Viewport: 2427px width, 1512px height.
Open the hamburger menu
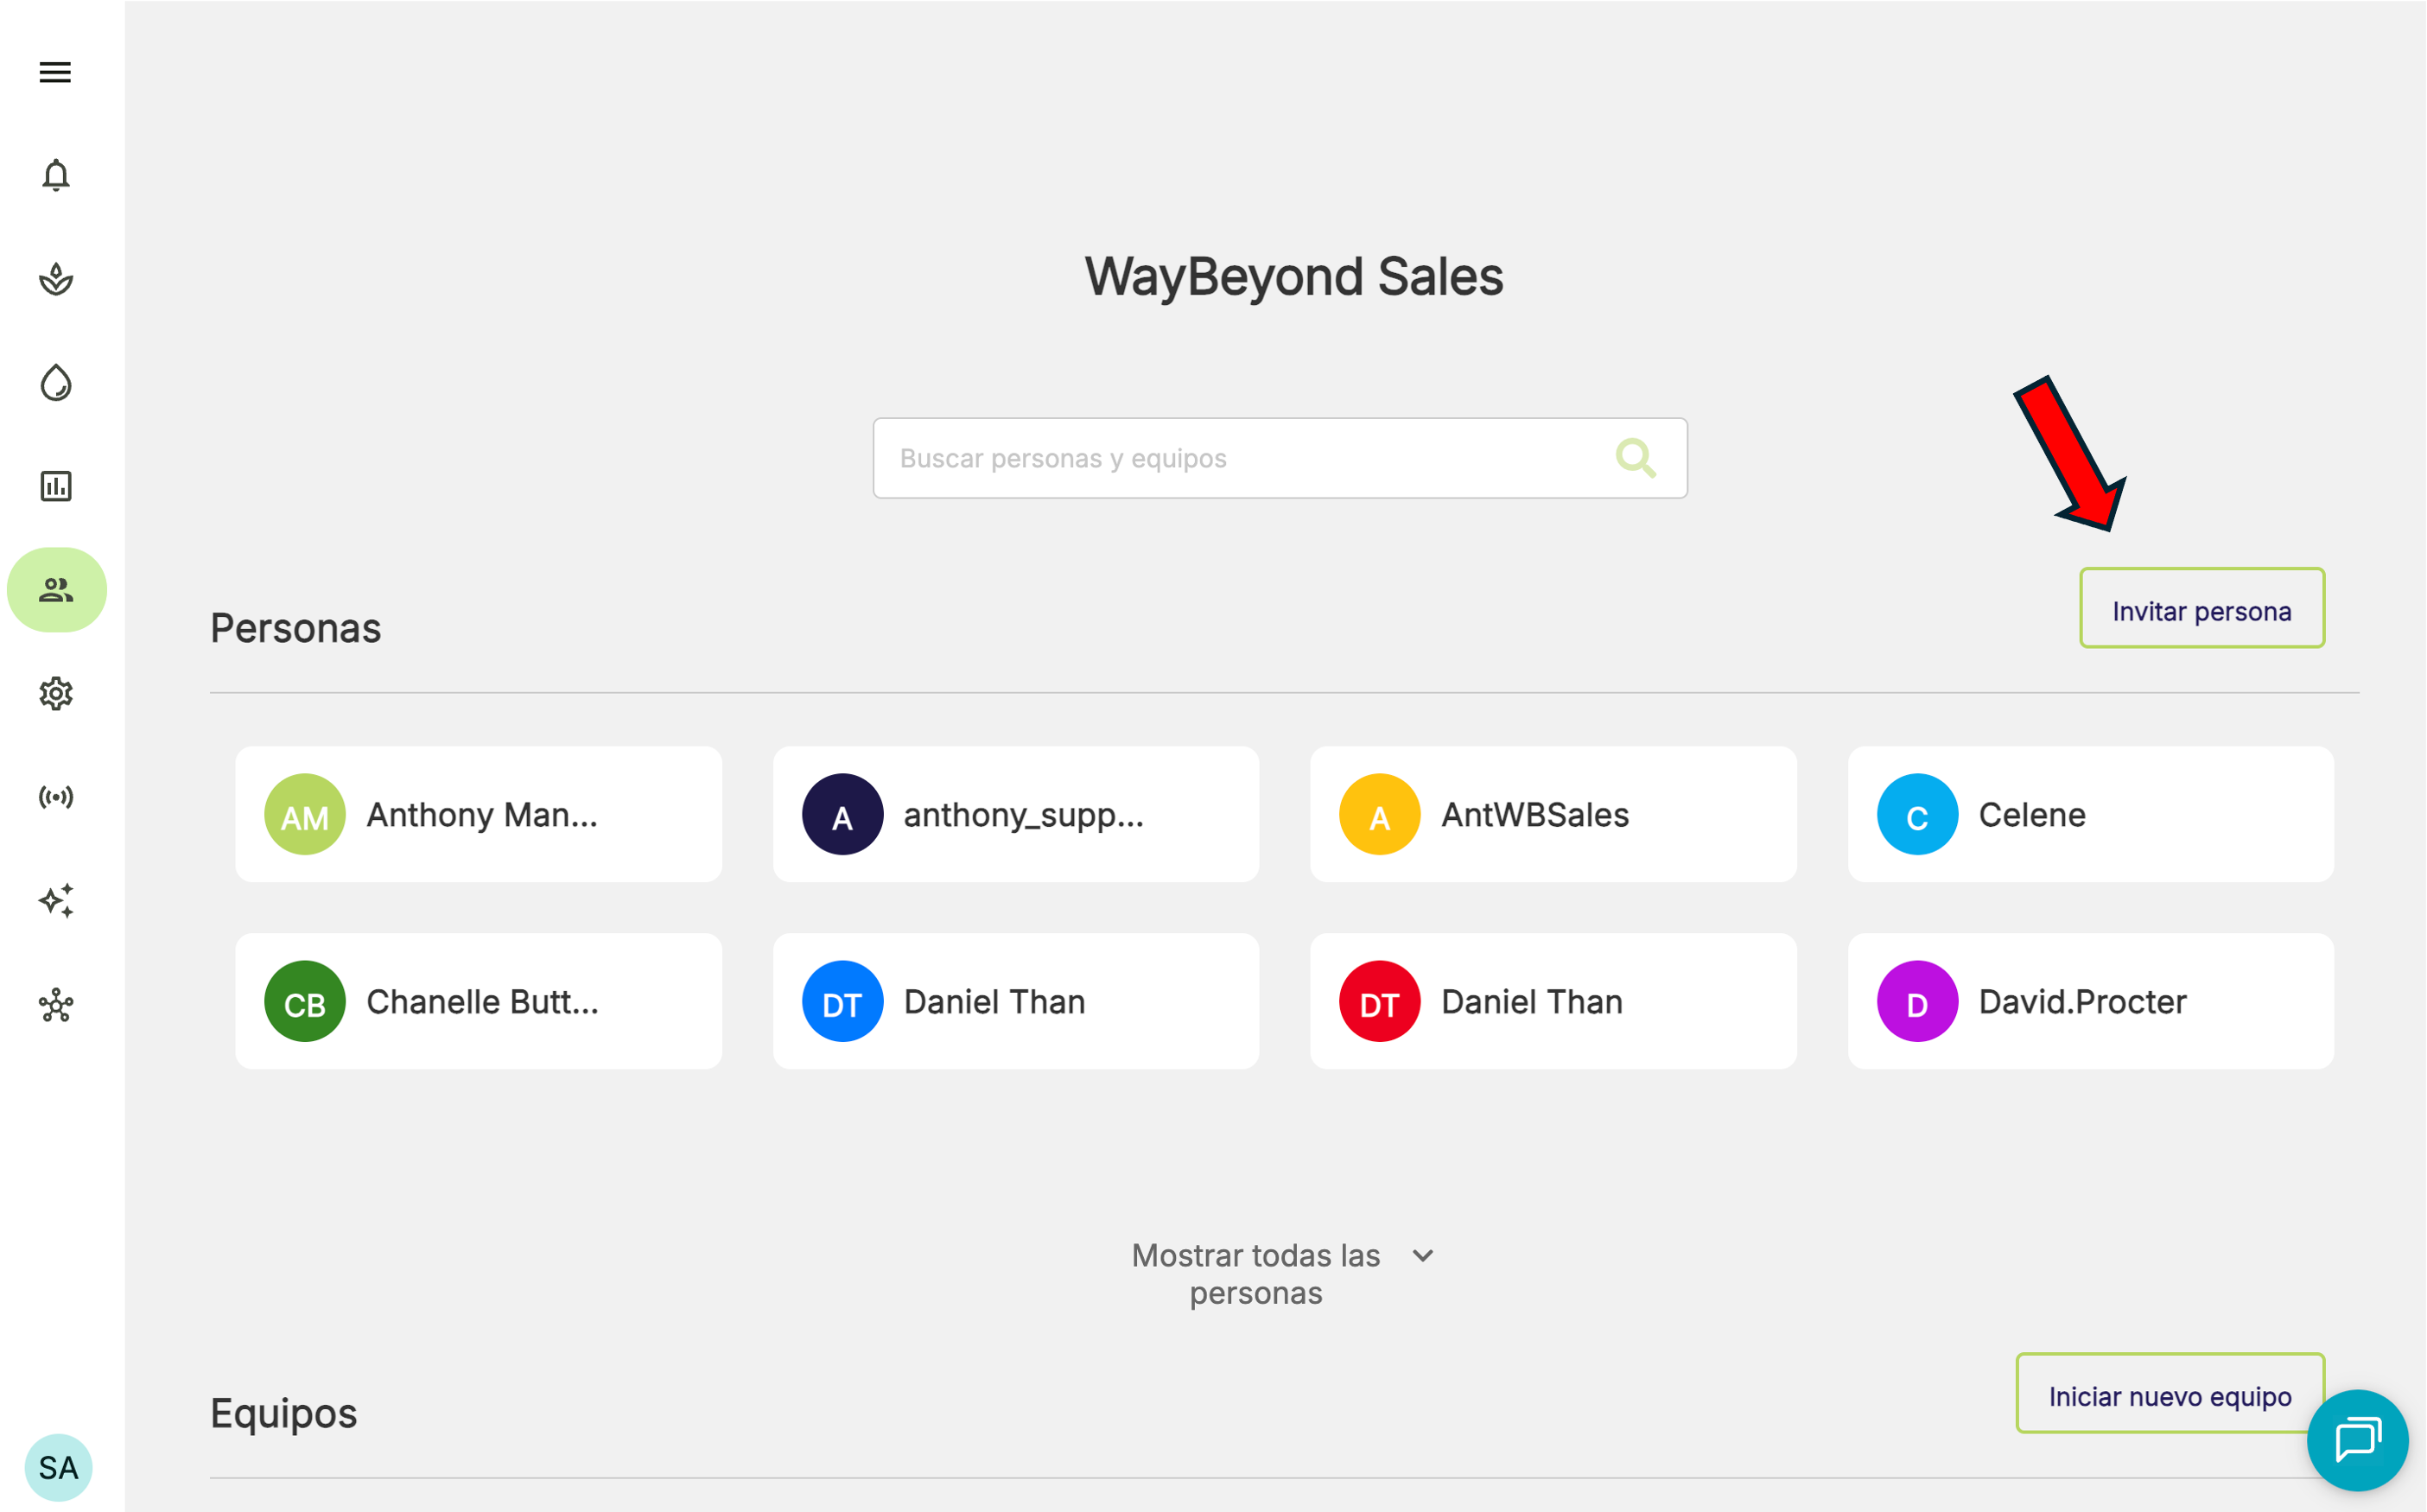coord(55,72)
